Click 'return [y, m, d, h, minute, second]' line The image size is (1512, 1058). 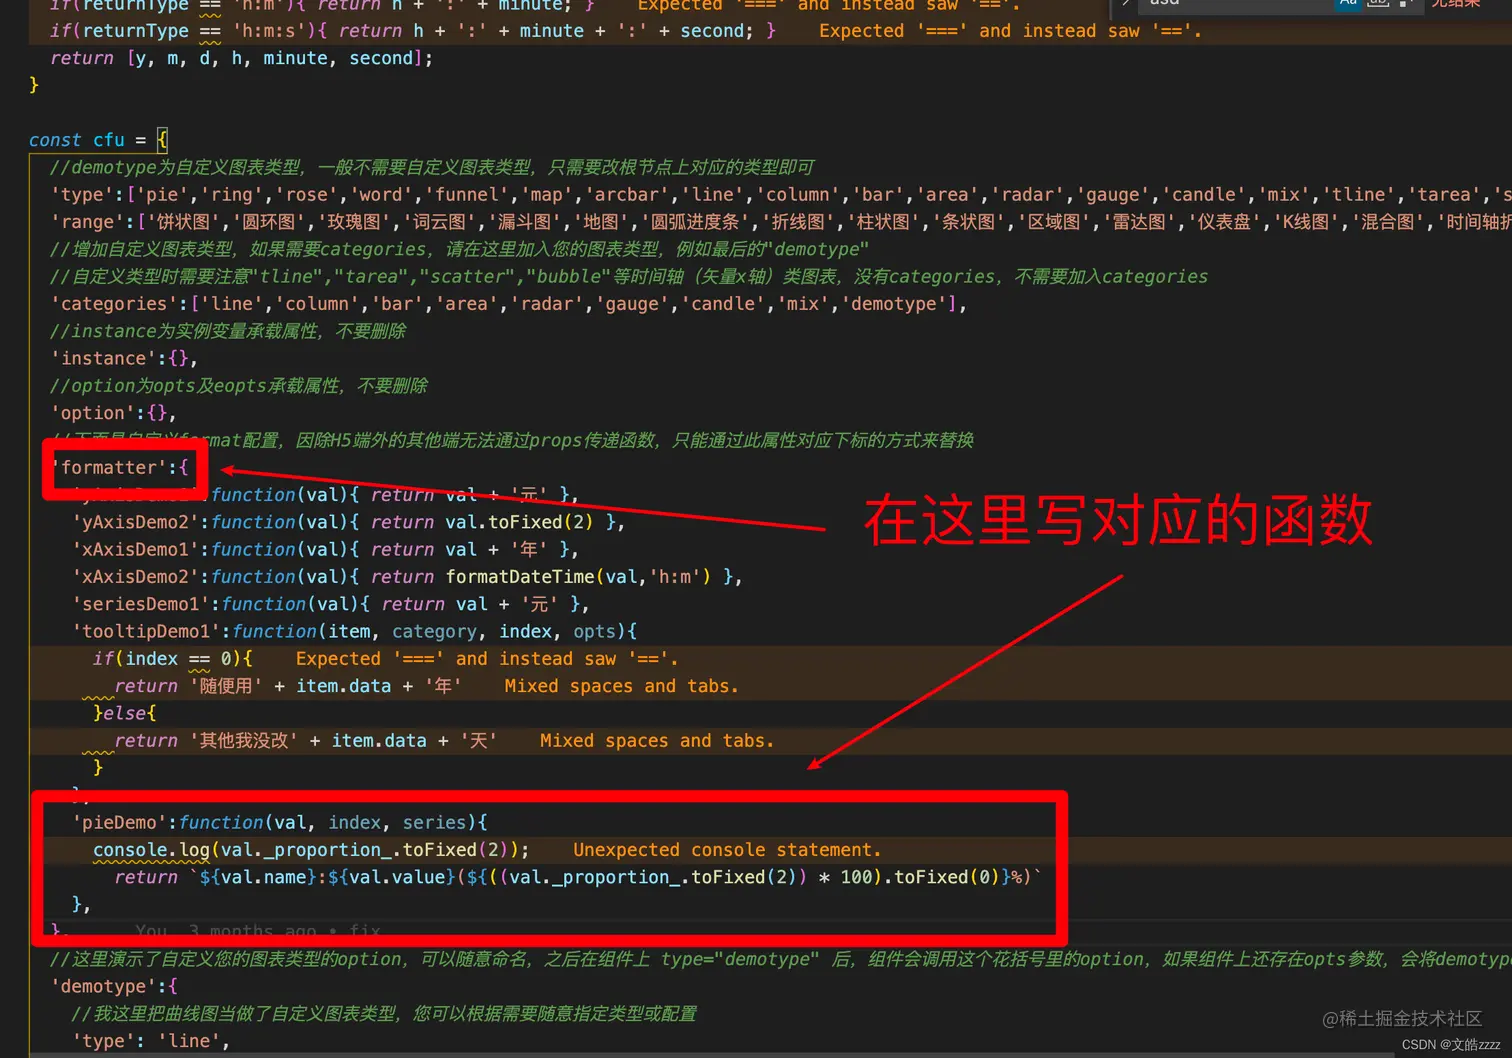click(241, 58)
